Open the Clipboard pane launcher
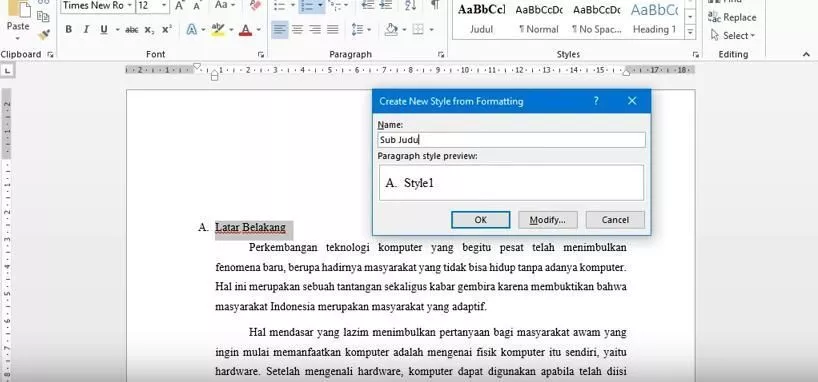This screenshot has width=818, height=382. pyautogui.click(x=50, y=54)
